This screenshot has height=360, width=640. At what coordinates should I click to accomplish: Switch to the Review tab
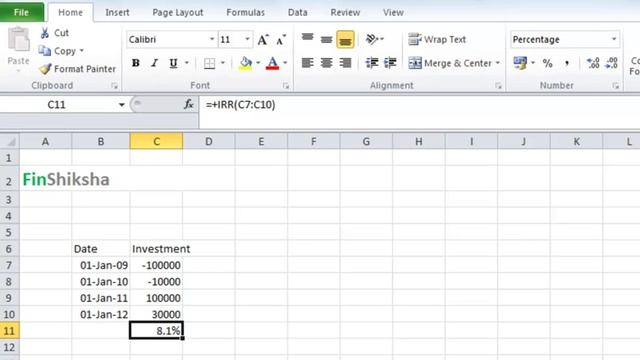pyautogui.click(x=345, y=13)
